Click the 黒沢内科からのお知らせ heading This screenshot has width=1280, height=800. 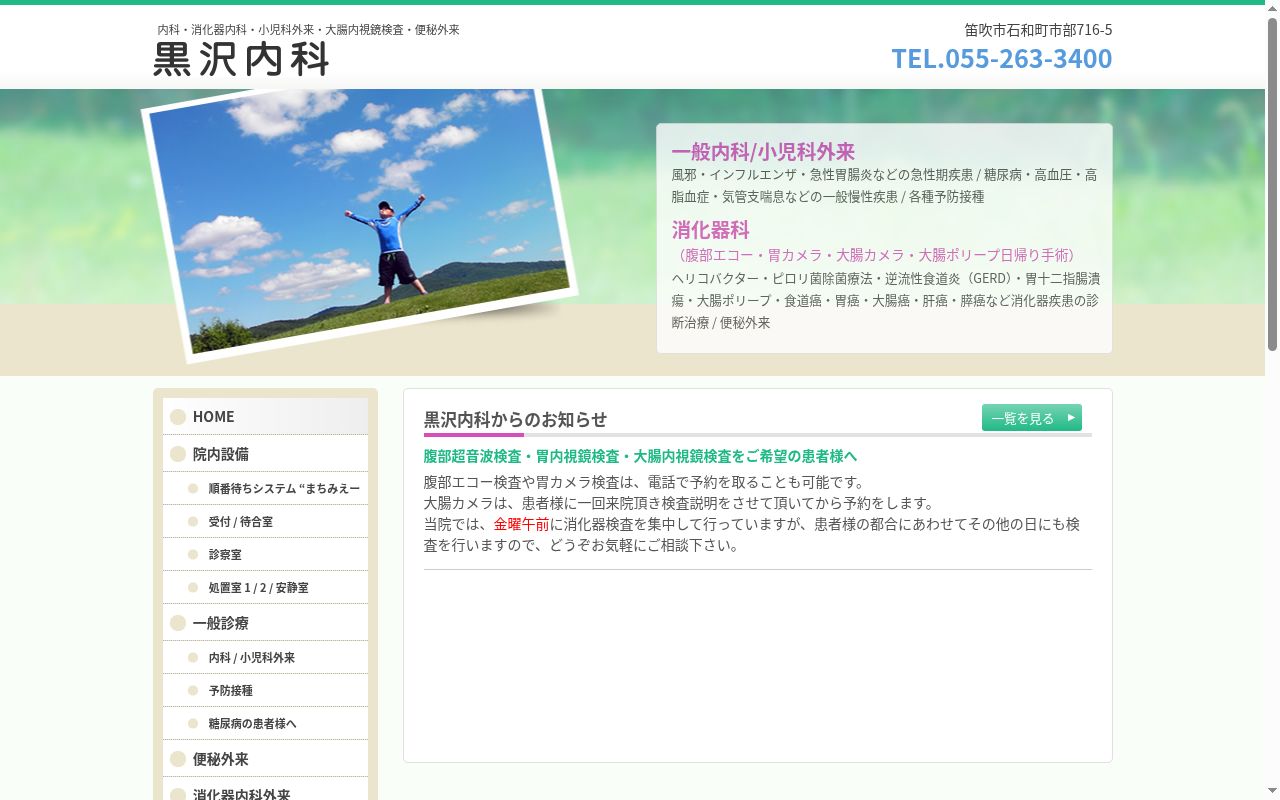tap(515, 419)
